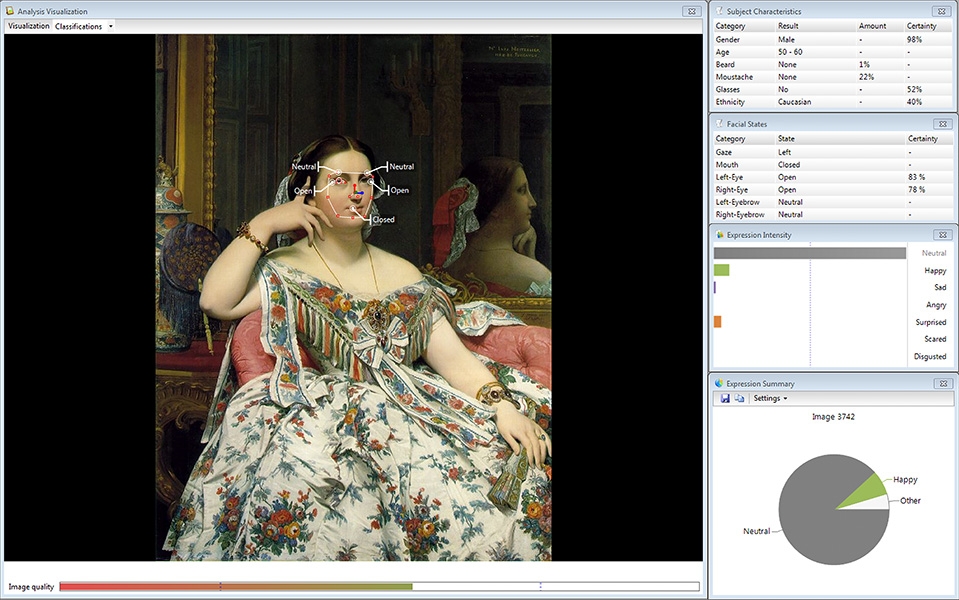Click the green Happy intensity bar
The width and height of the screenshot is (959, 600).
[x=721, y=270]
